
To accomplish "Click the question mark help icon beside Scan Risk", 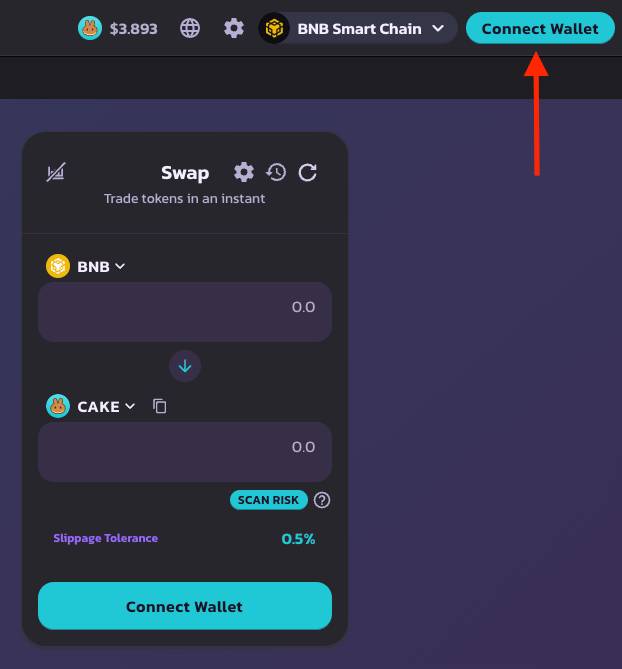I will coord(322,500).
